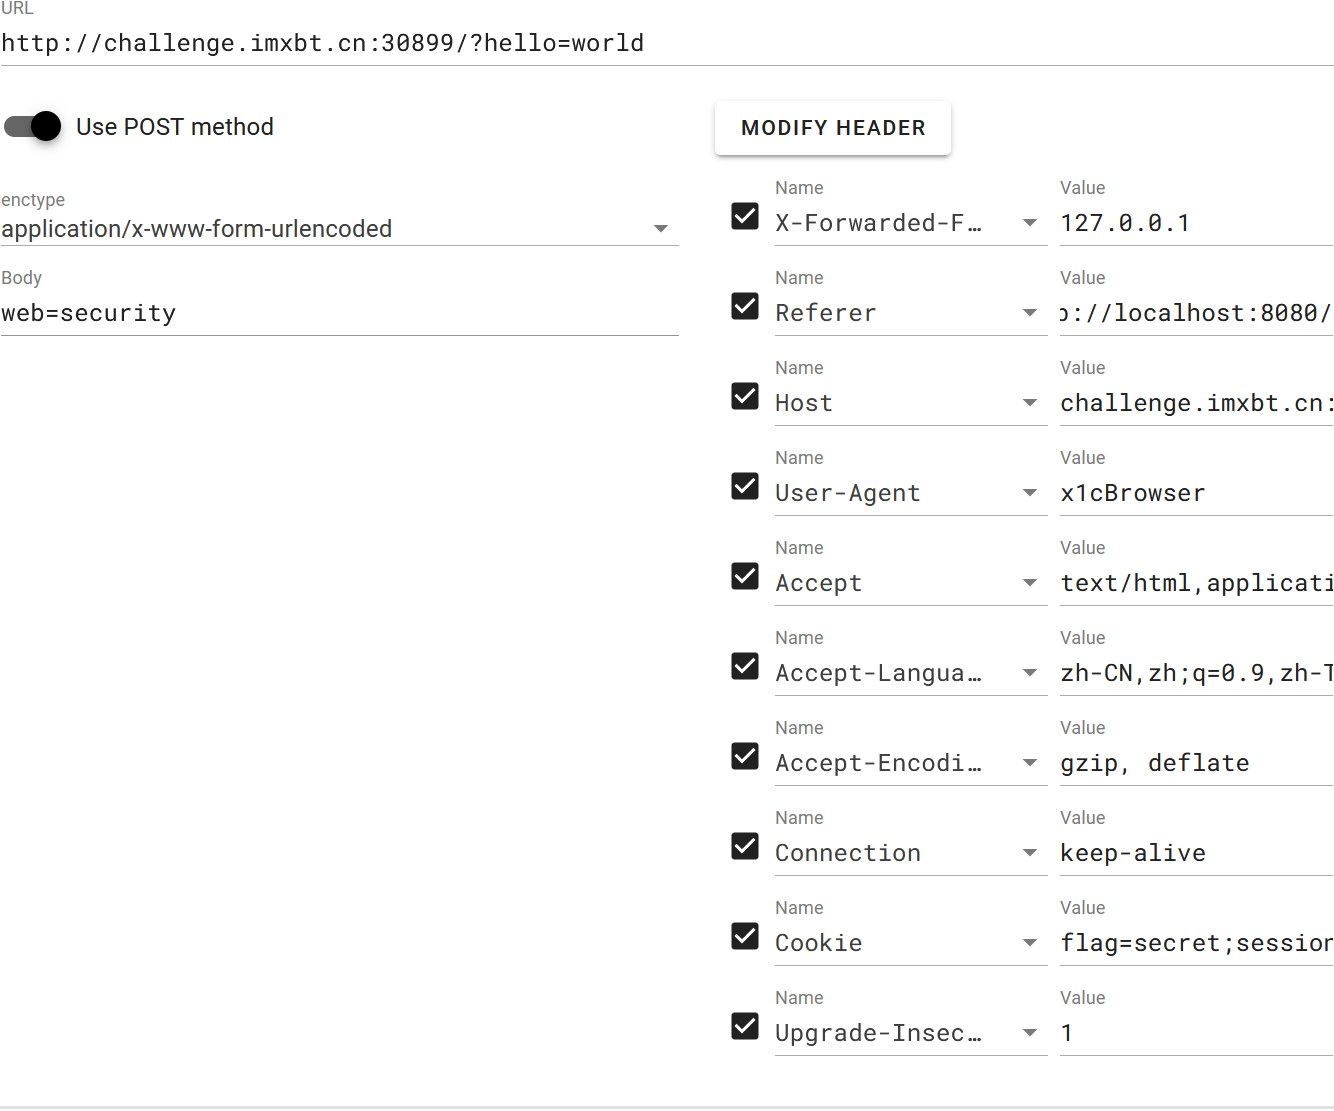The image size is (1334, 1111).
Task: Click the Cookie value flag=secret field
Action: tap(1196, 943)
